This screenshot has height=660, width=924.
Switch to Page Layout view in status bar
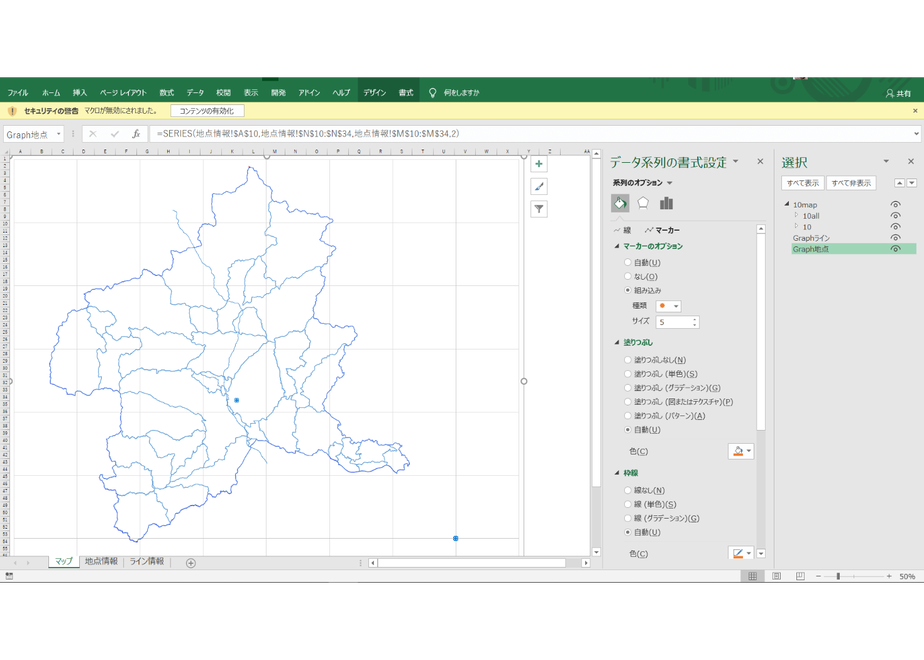tap(777, 576)
